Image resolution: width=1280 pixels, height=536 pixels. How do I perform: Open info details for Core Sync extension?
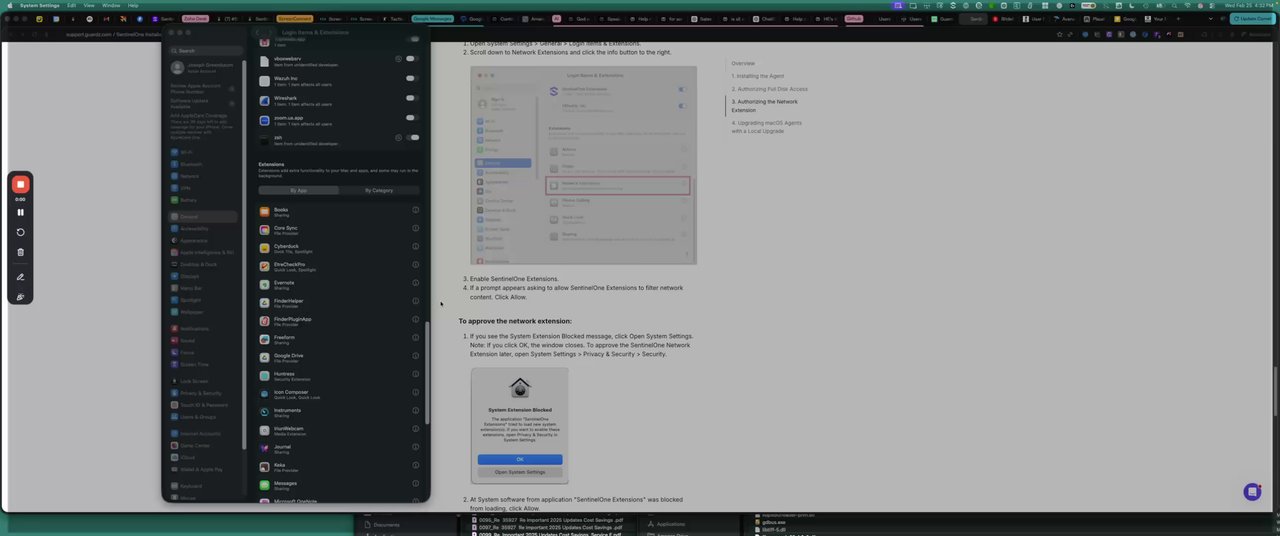tap(416, 228)
